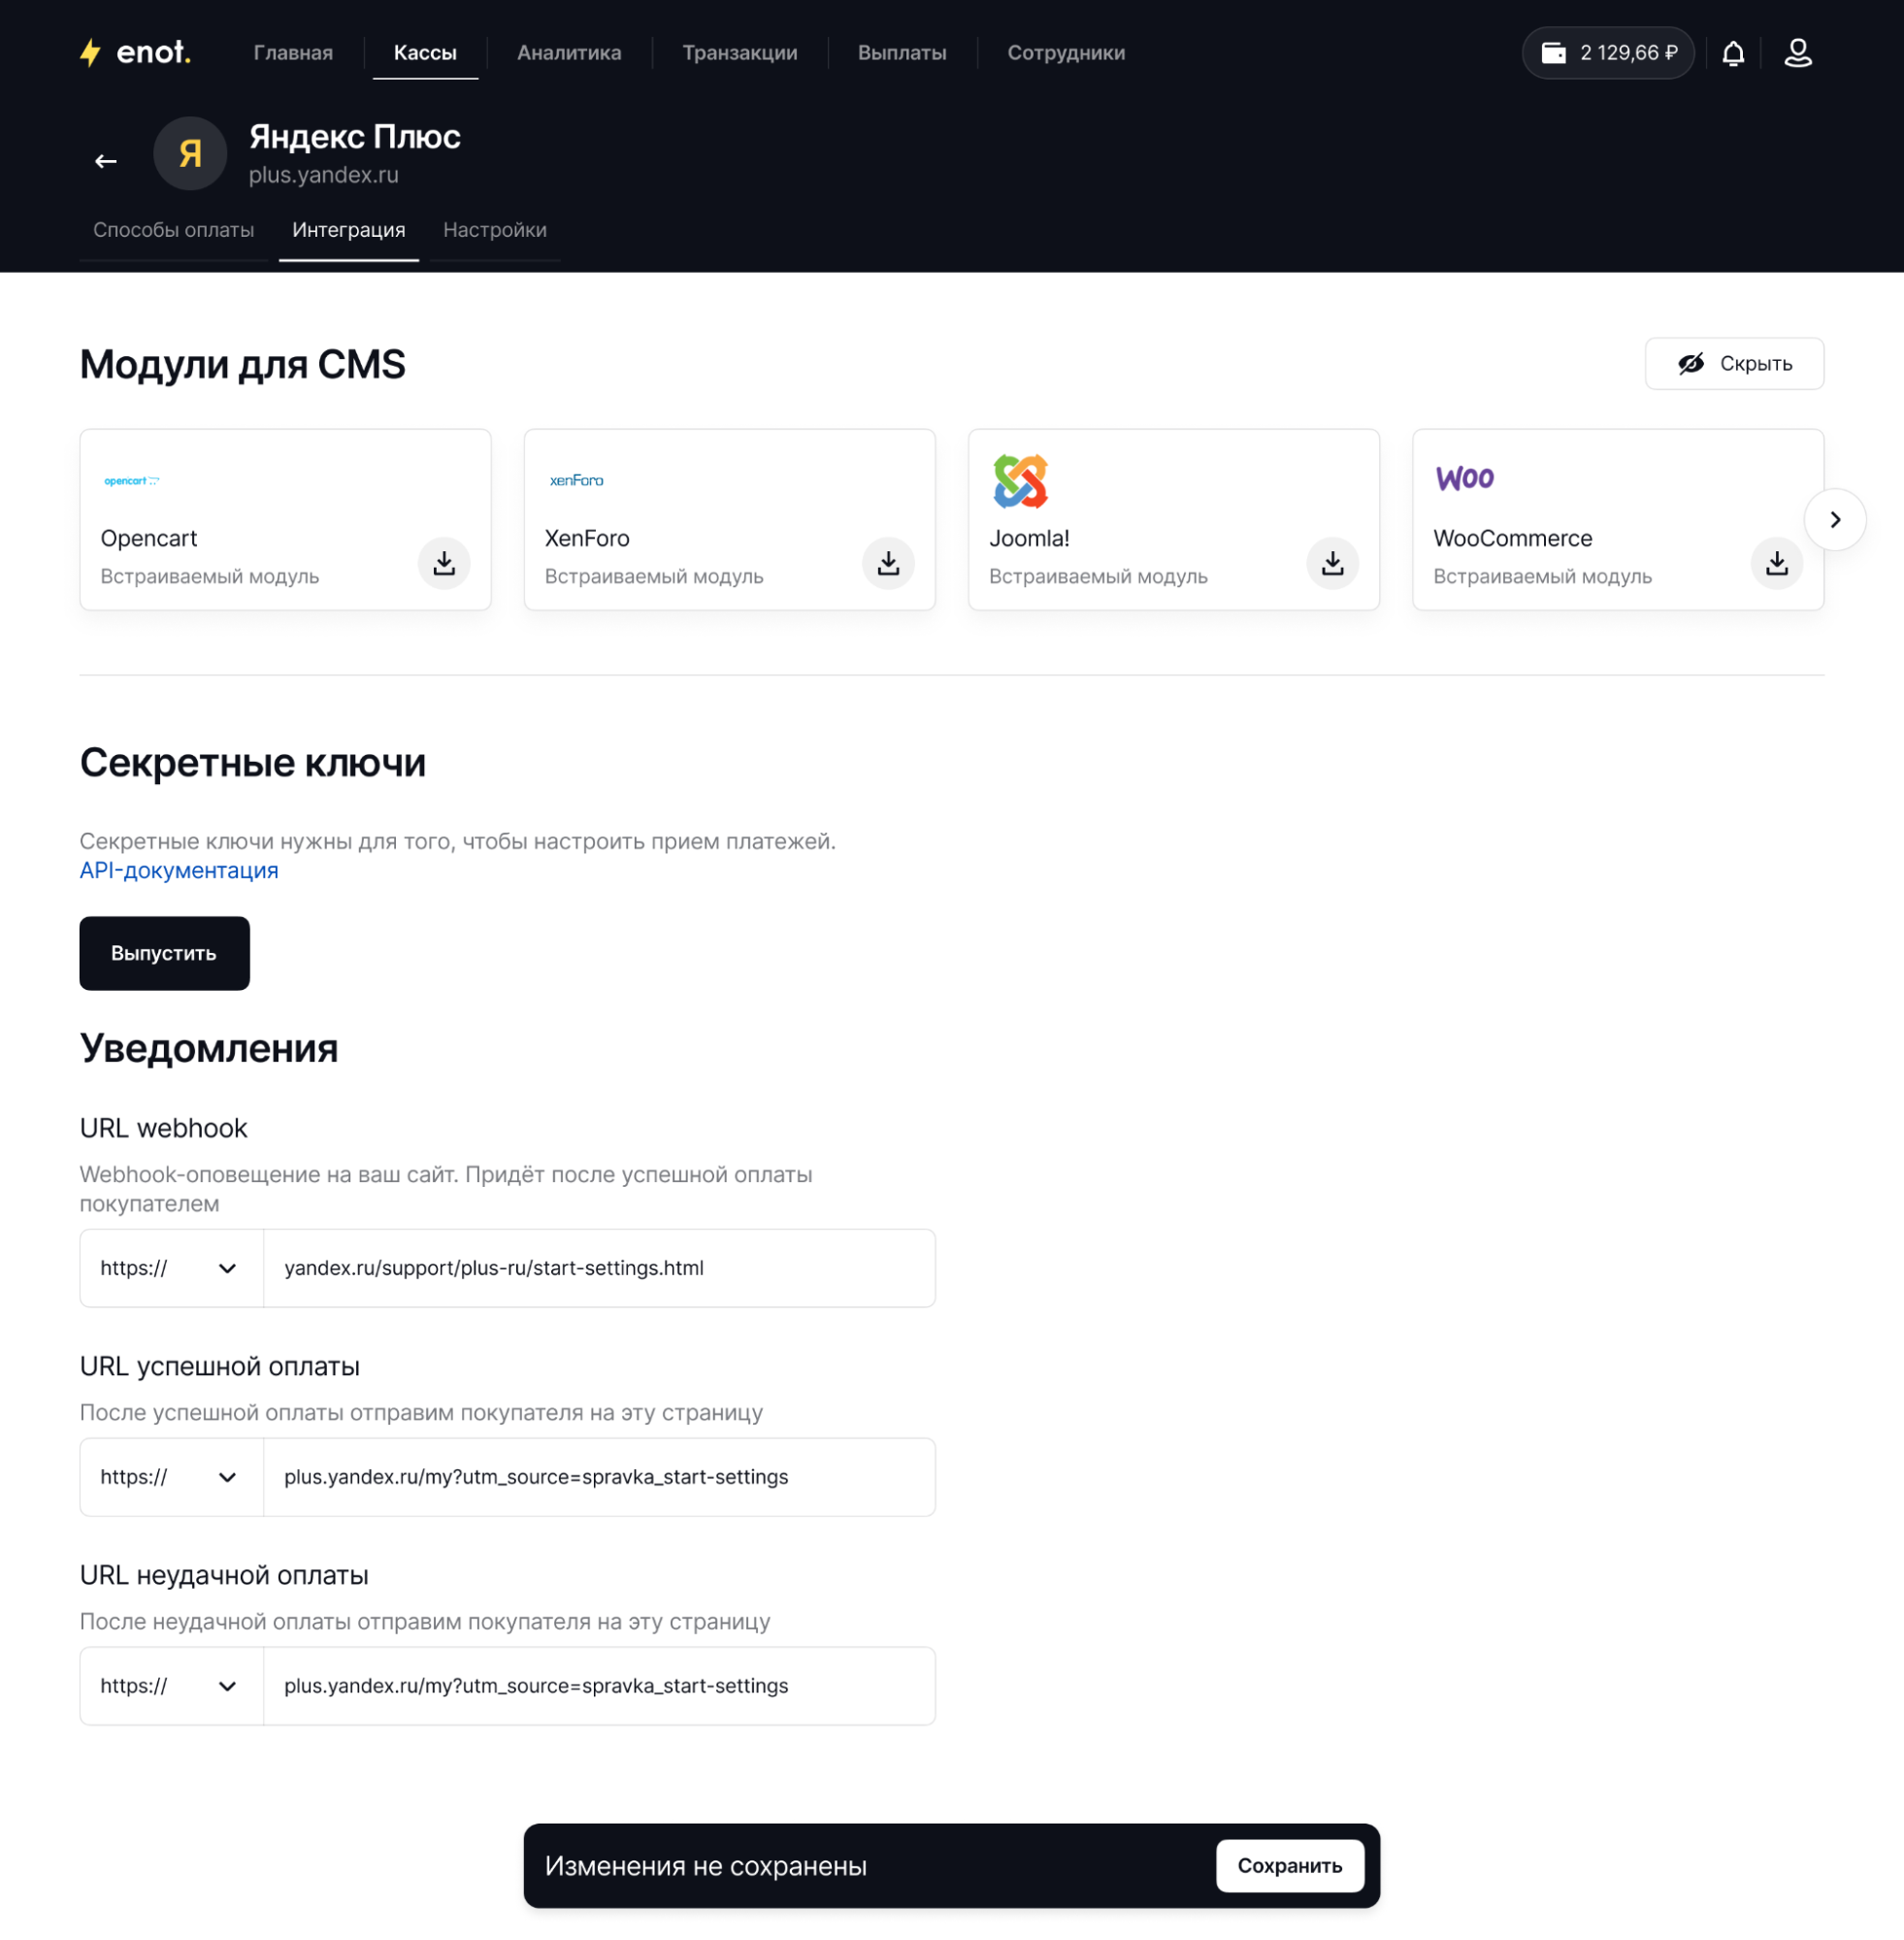Image resolution: width=1904 pixels, height=1940 pixels.
Task: Open the wallet balance 2 129,66 ₽
Action: (1607, 53)
